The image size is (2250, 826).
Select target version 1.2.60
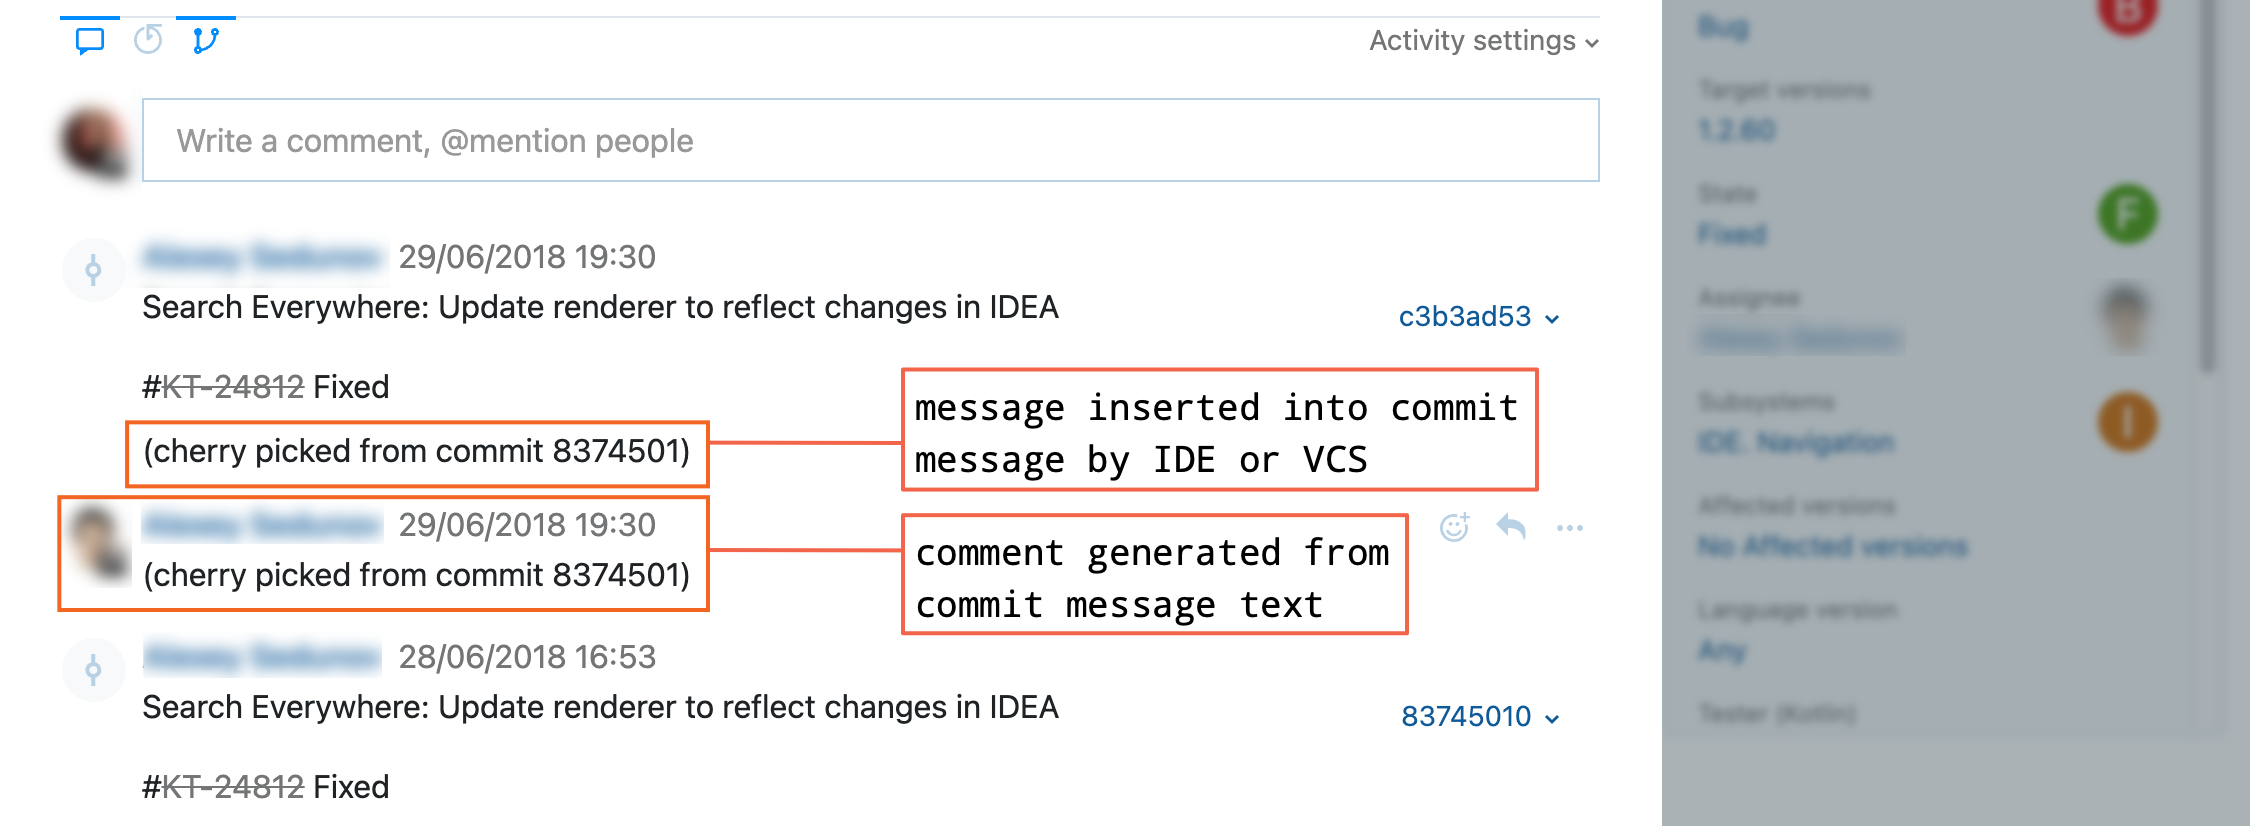(x=1736, y=131)
